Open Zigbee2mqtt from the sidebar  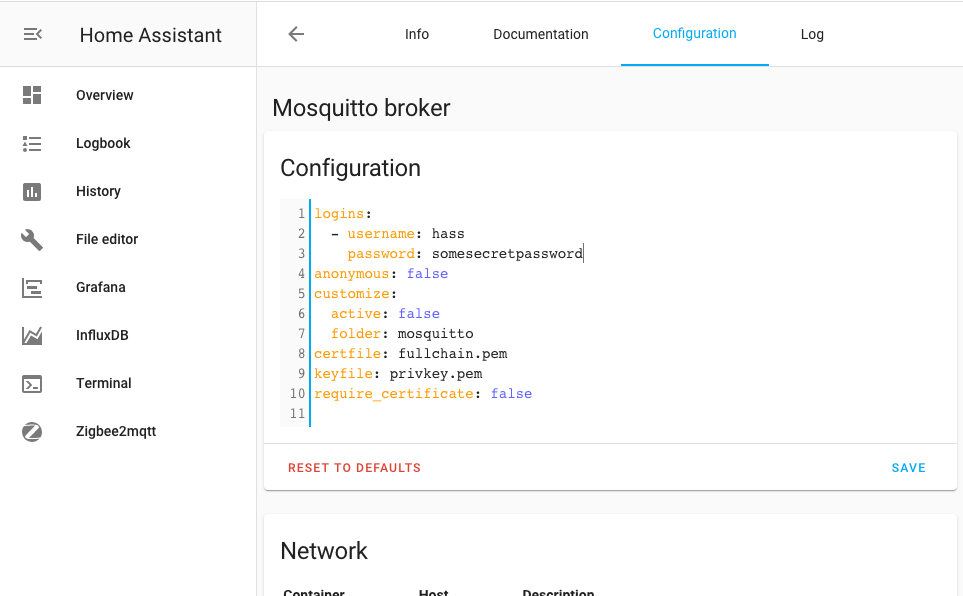point(128,431)
